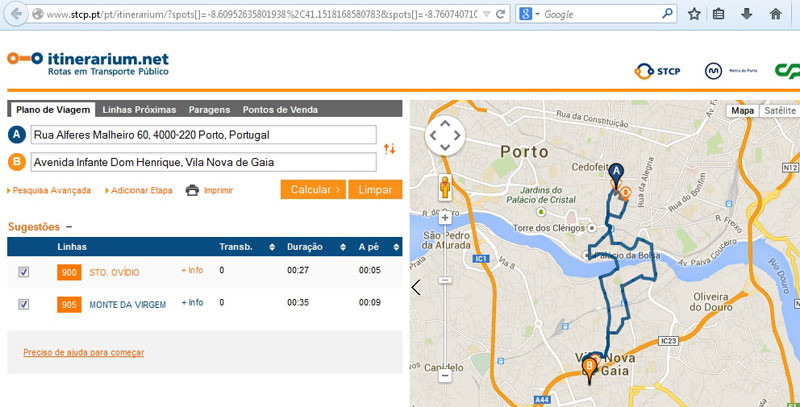Uncheck the line 900 STO. OVÍDIO checkbox
800x407 pixels.
coord(24,272)
